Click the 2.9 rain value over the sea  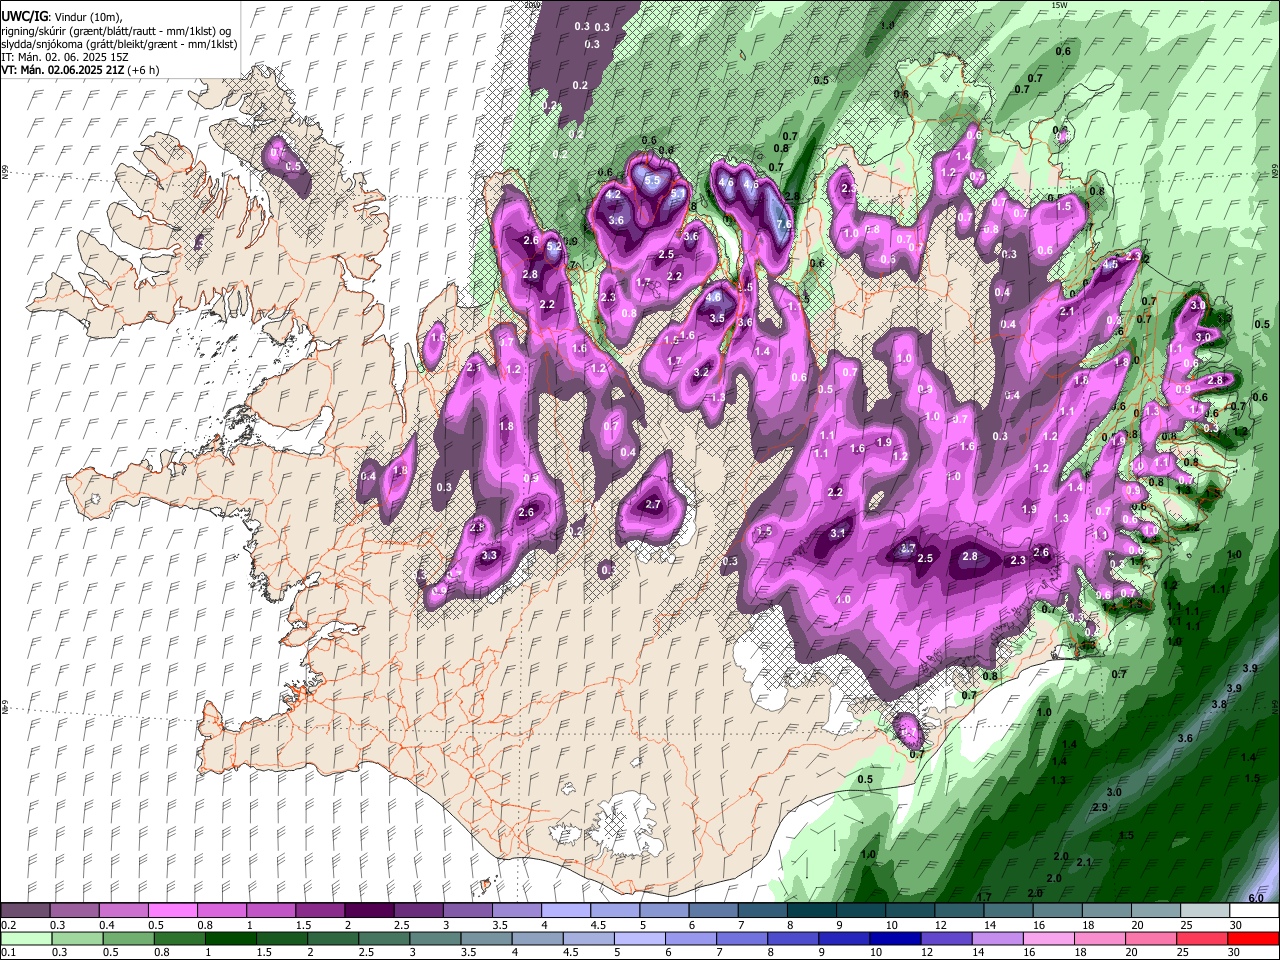(x=1101, y=807)
